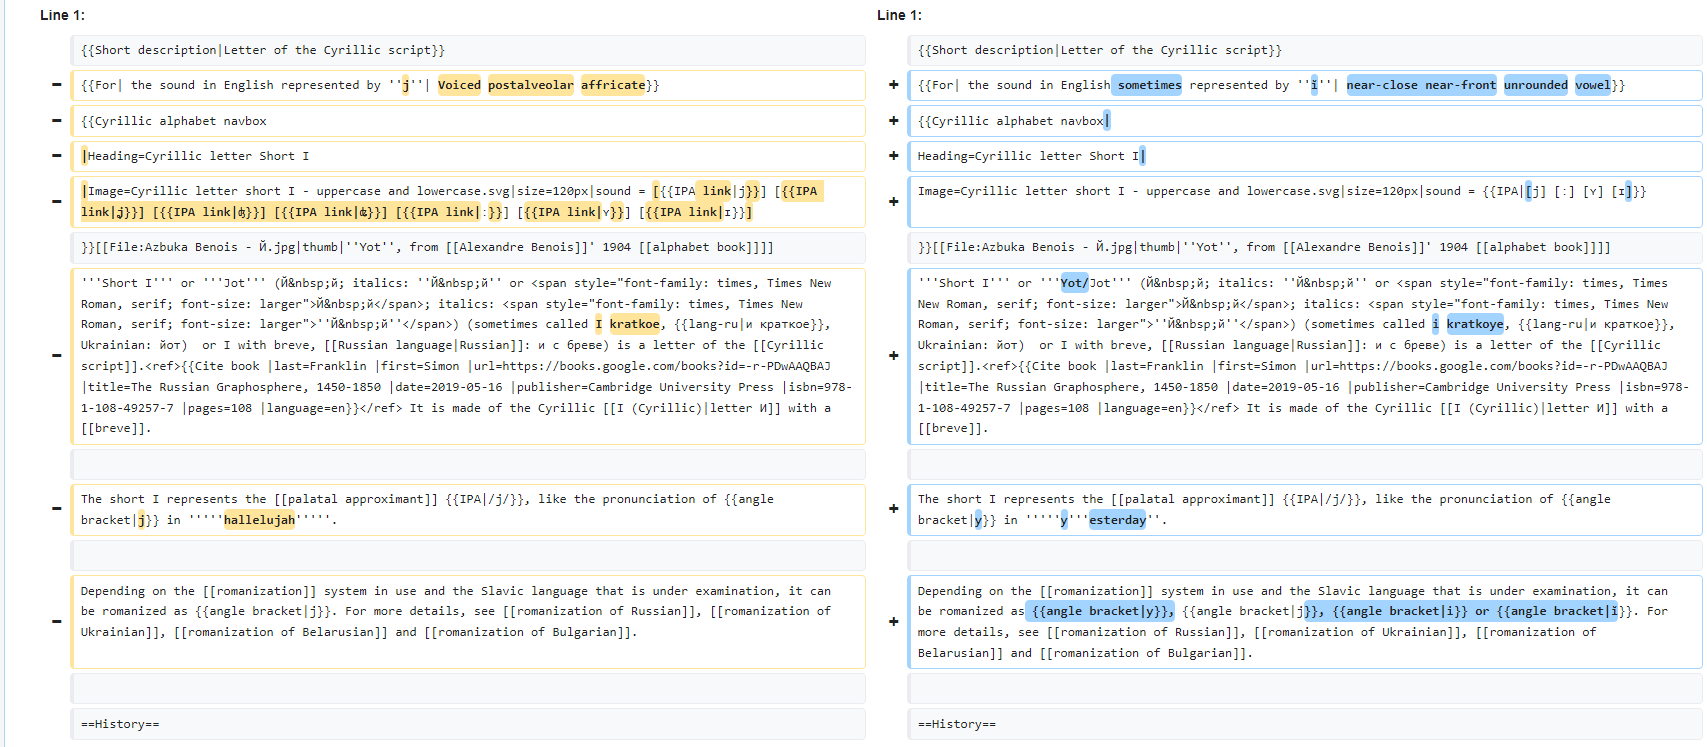Viewport: 1707px width, 747px height.
Task: Click '==History==' line in new revision column
Action: (x=1305, y=724)
